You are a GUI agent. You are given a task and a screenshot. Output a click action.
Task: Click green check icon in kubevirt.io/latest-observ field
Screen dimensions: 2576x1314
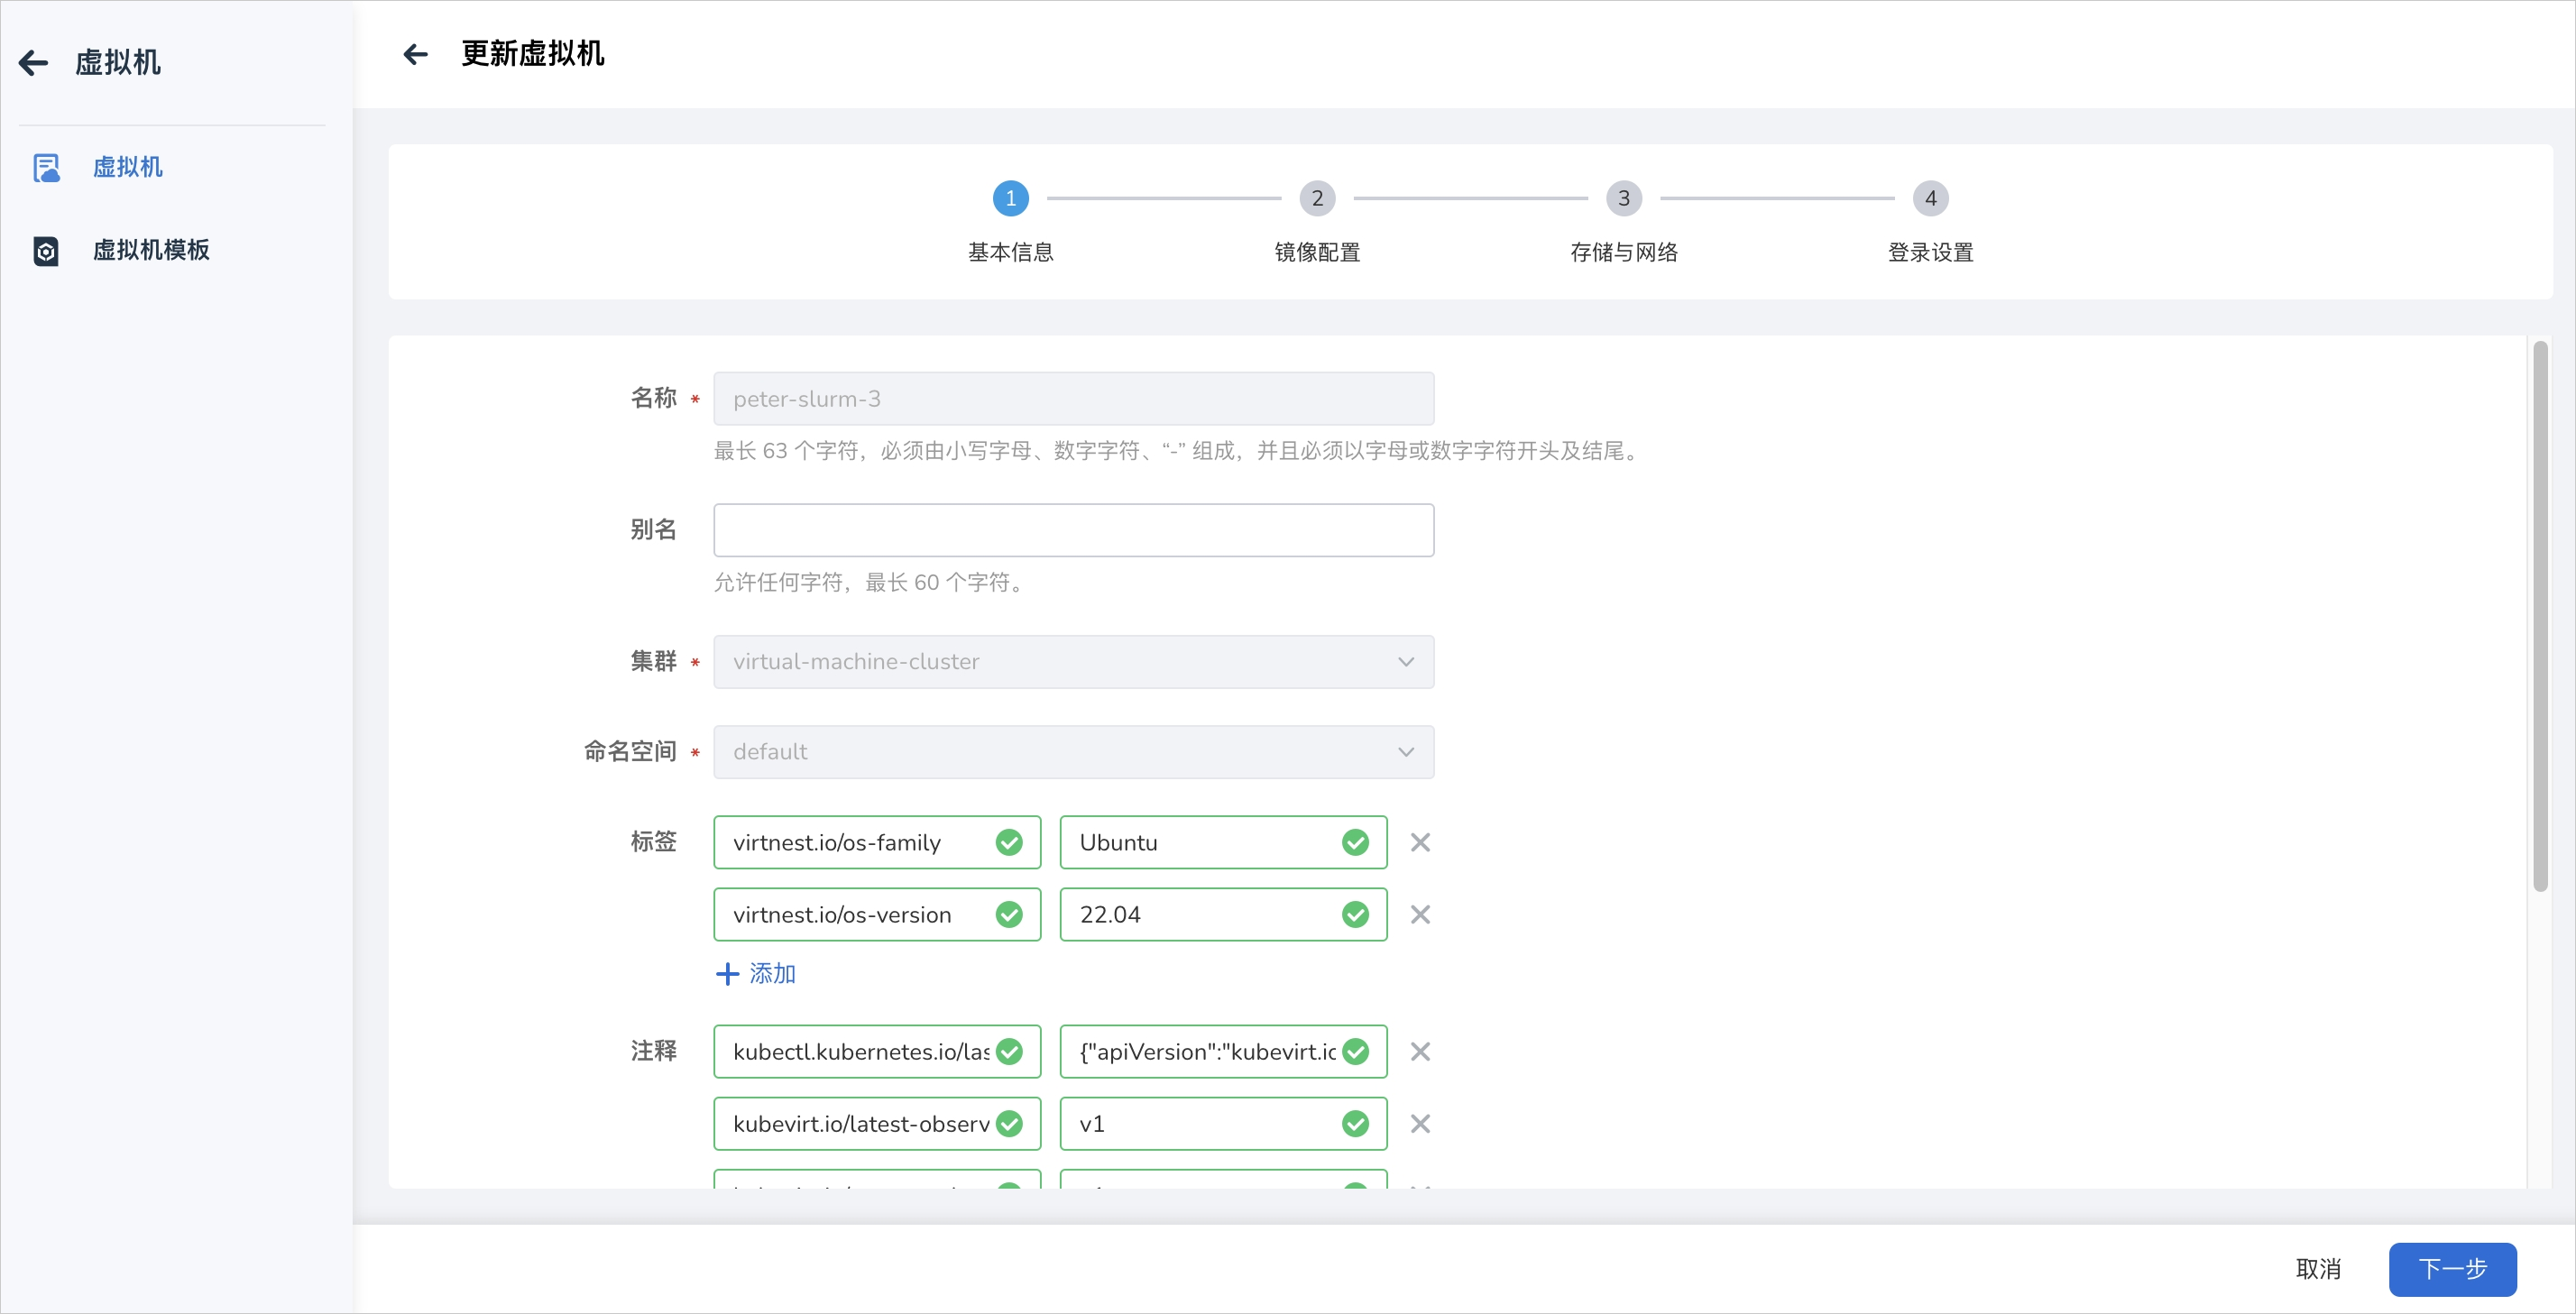click(x=1009, y=1123)
